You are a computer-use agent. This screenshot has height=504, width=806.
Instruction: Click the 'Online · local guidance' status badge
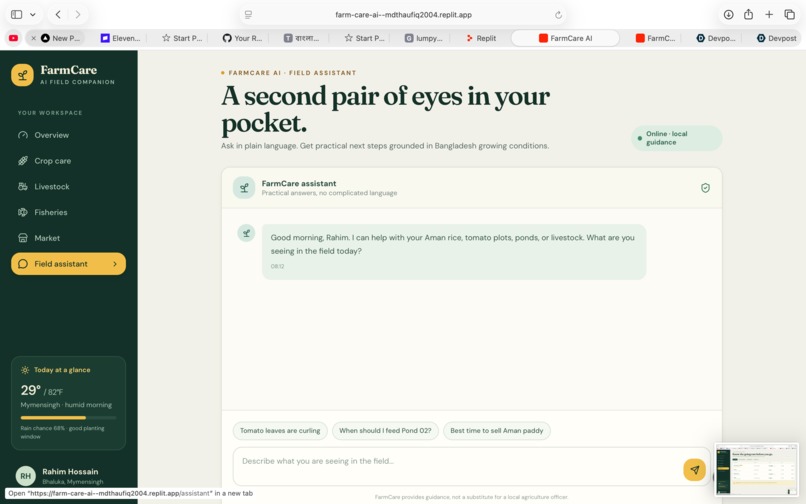(676, 138)
